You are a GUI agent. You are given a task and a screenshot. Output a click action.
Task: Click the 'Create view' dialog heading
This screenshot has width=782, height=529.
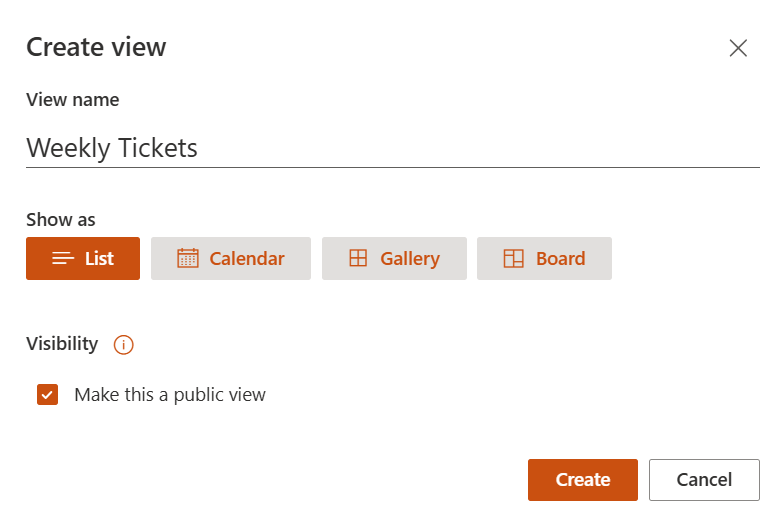(x=96, y=47)
